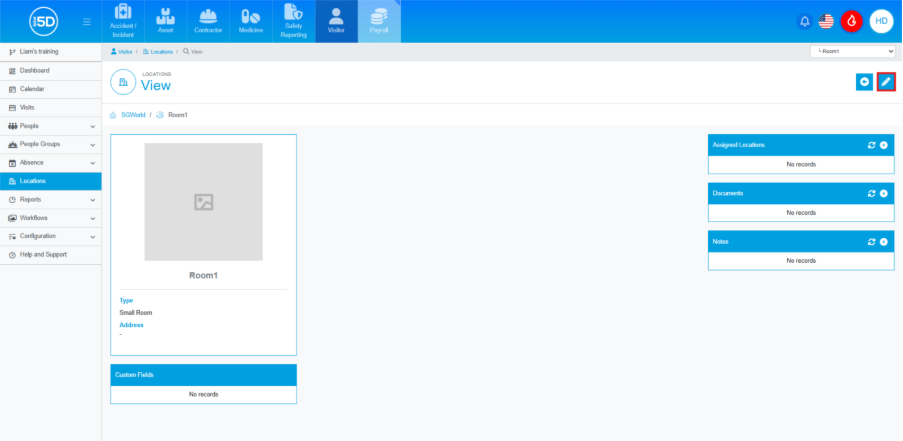The width and height of the screenshot is (903, 441).
Task: Open the Accident / Incident module
Action: click(x=122, y=21)
